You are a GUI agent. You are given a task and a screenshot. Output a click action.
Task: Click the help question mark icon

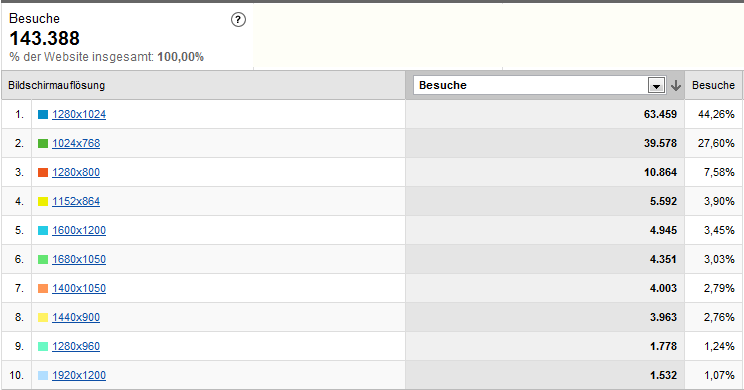[x=238, y=20]
